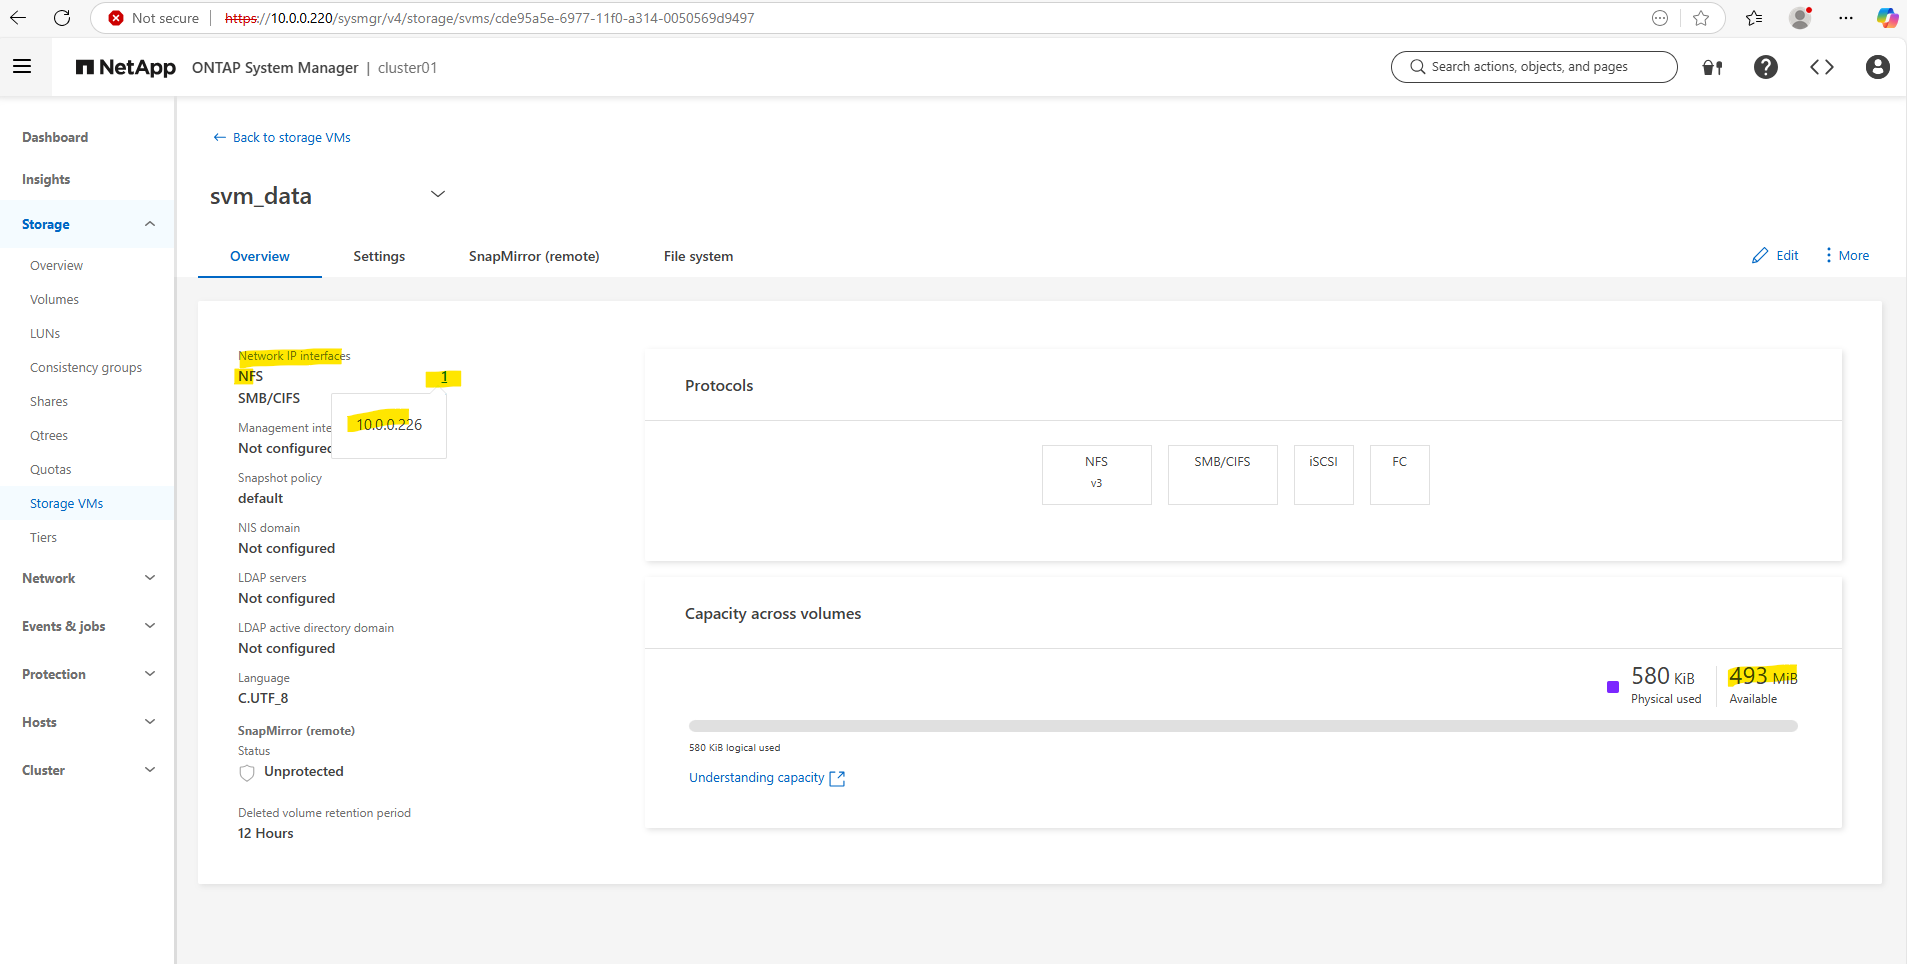1907x964 pixels.
Task: Open LUNs in the sidebar
Action: [x=45, y=334]
